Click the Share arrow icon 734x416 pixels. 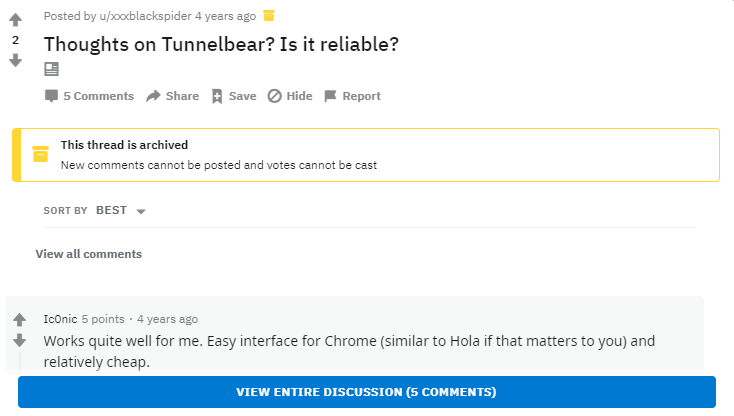click(153, 96)
